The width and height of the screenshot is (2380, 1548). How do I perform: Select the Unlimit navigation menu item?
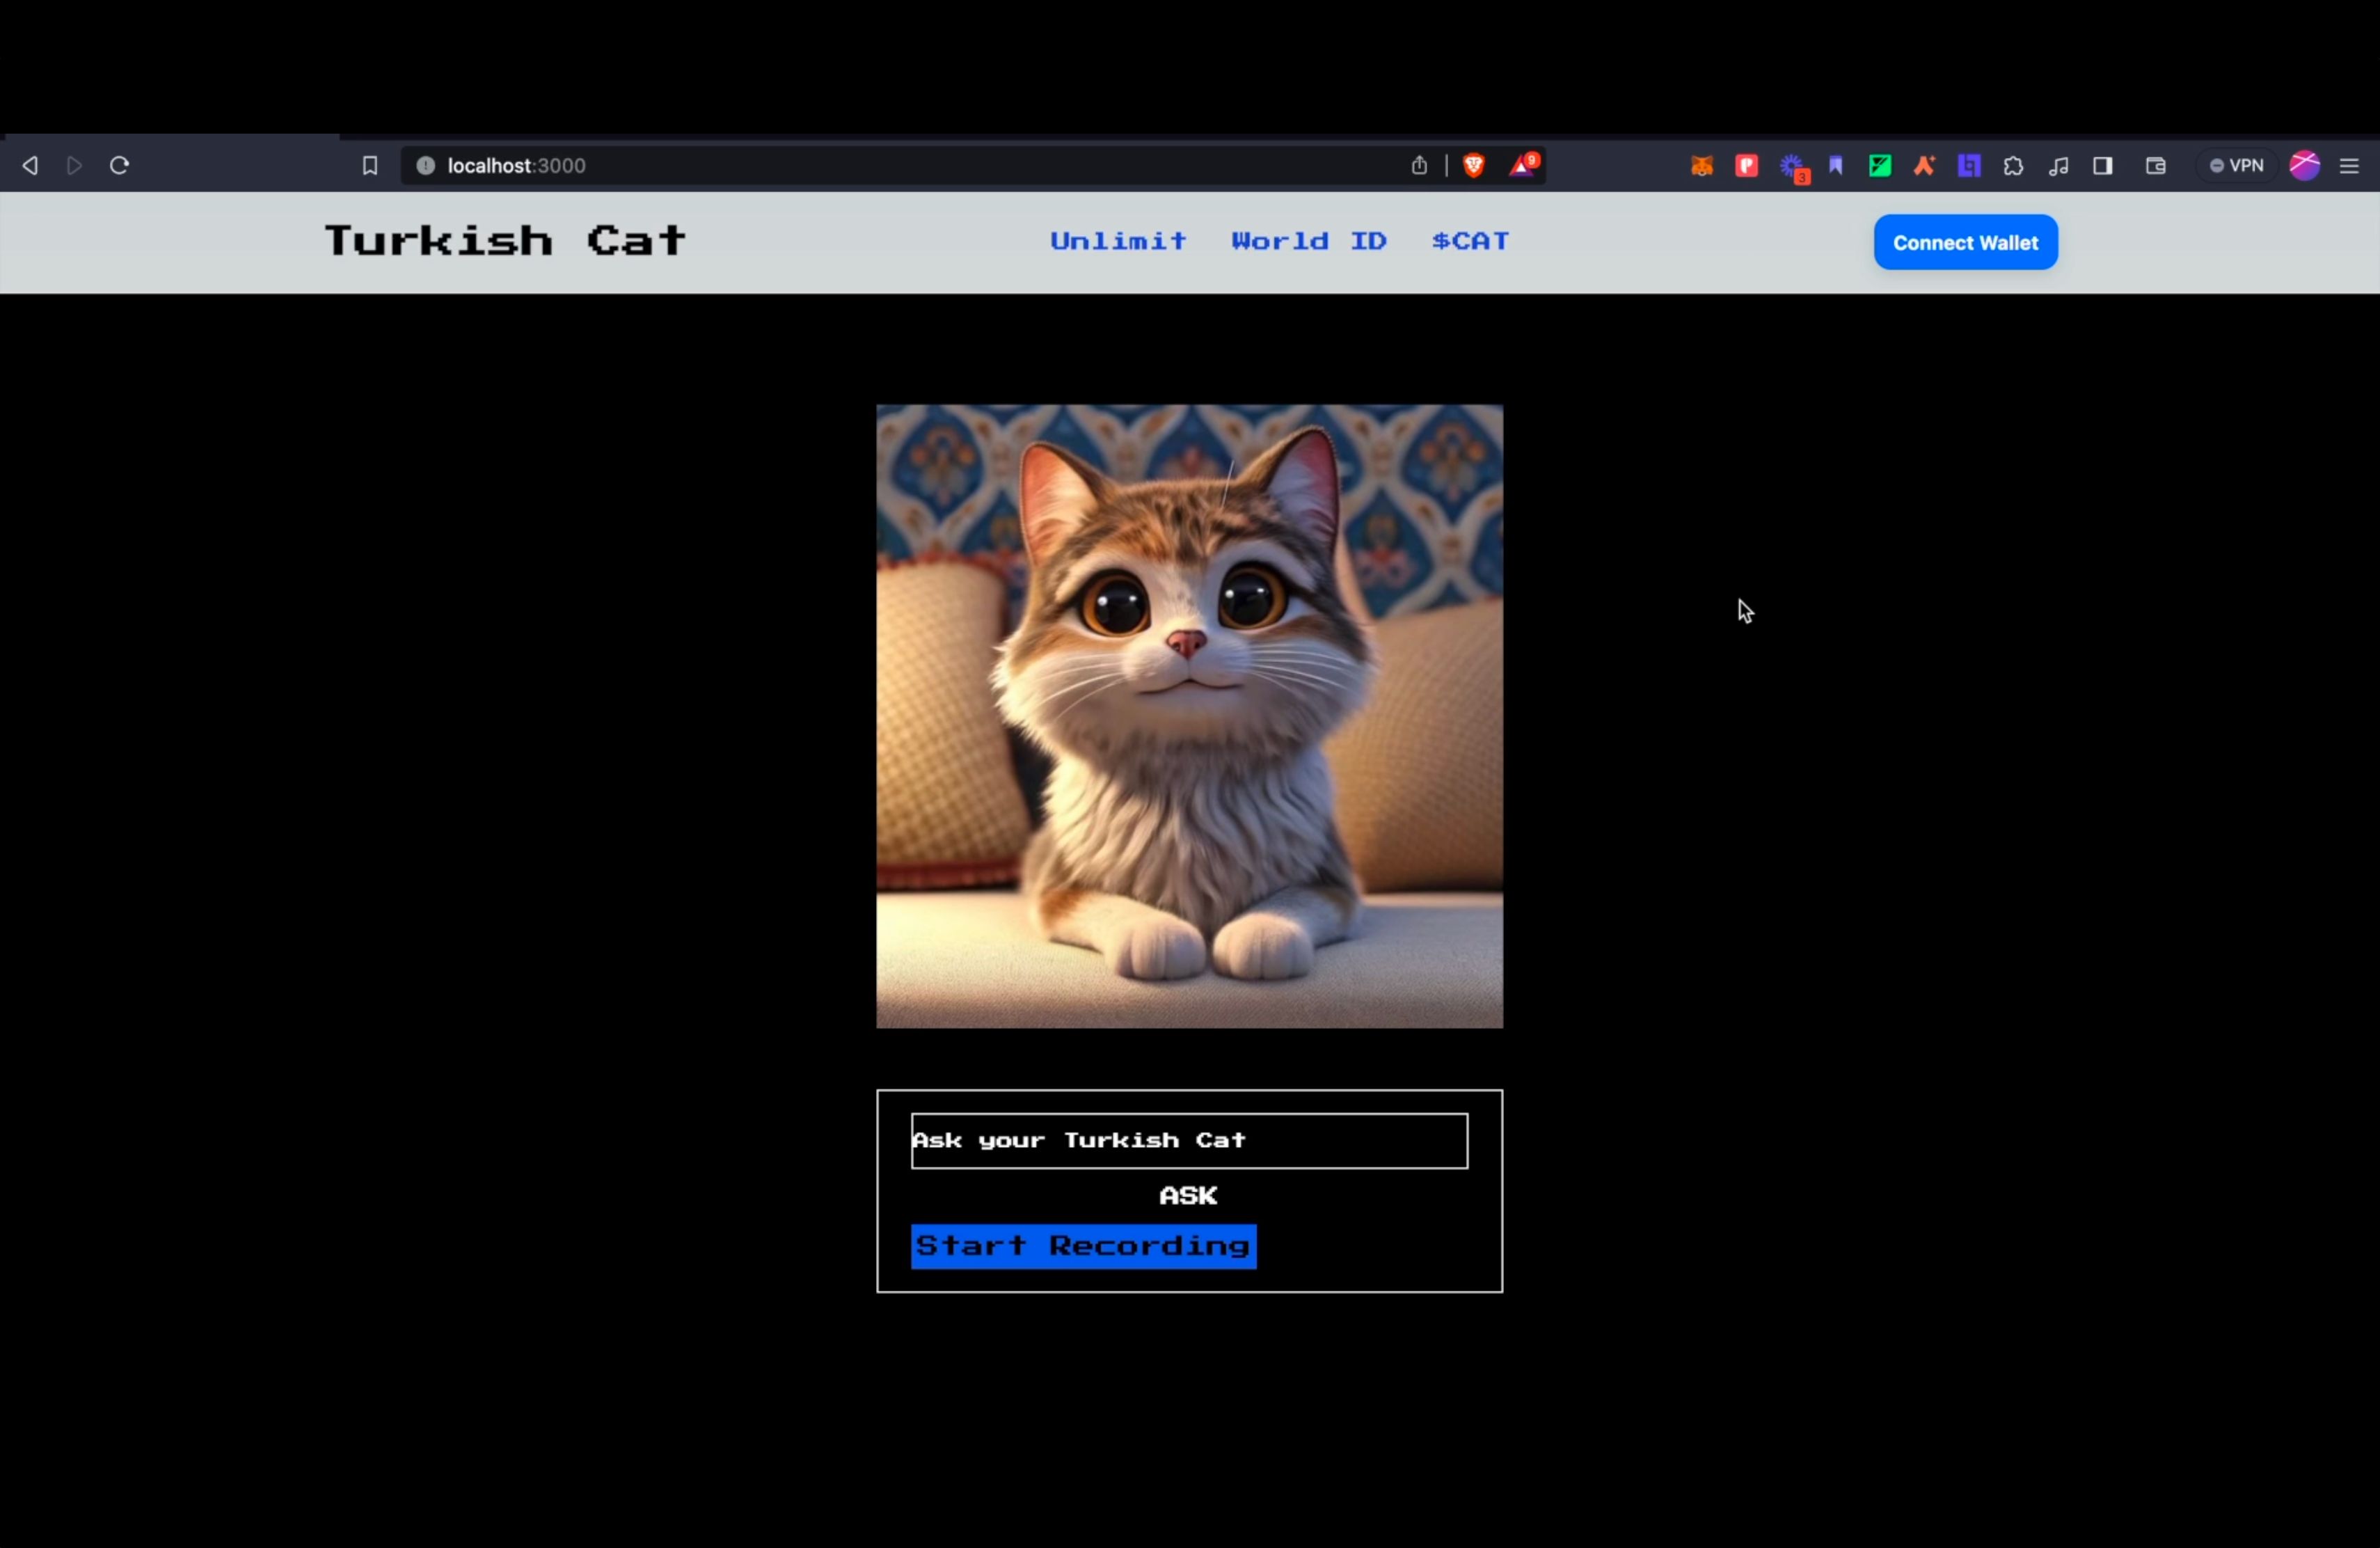pos(1117,242)
